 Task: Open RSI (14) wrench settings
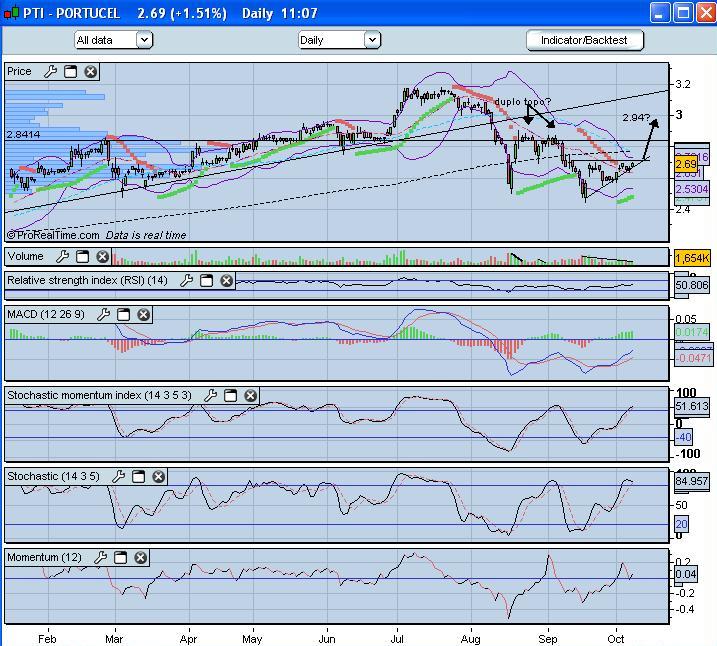[186, 281]
